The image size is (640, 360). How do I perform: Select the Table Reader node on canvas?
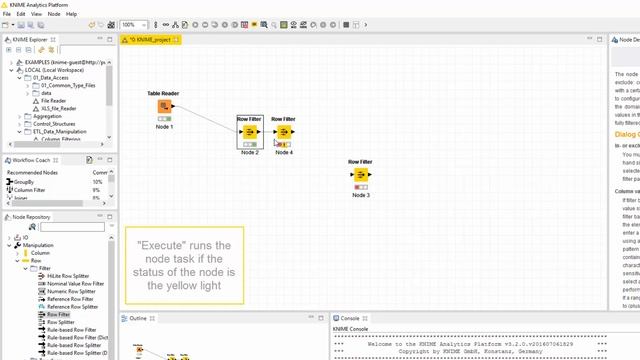164,107
